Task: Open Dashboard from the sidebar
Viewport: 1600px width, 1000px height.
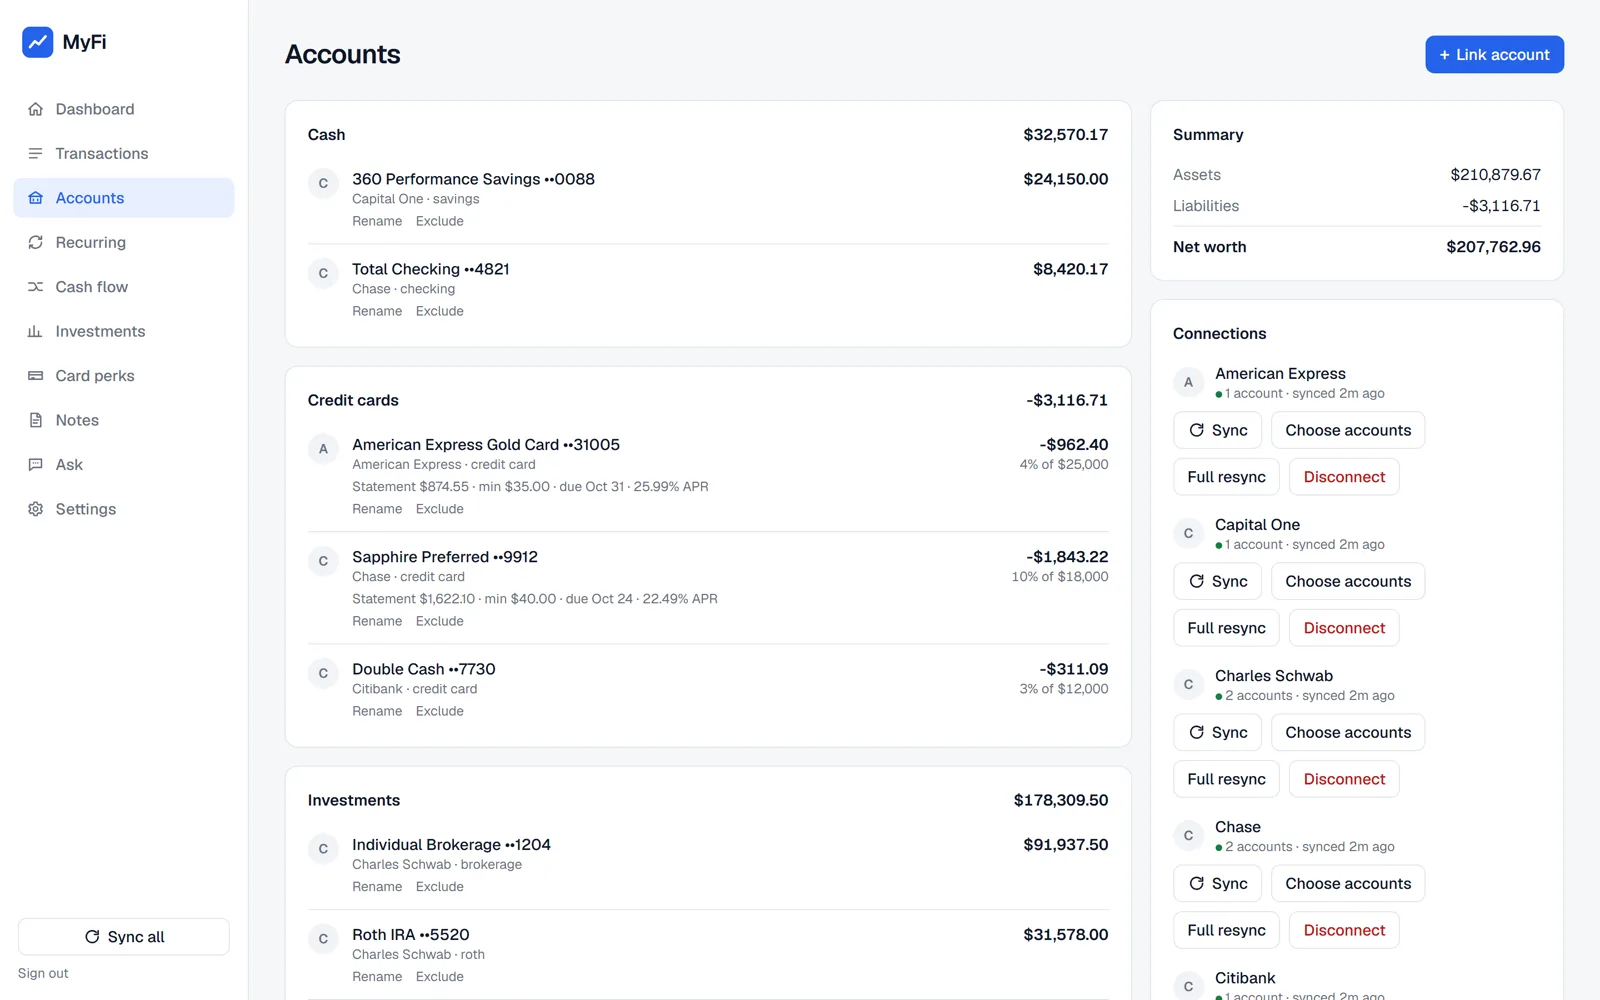Action: coord(124,109)
